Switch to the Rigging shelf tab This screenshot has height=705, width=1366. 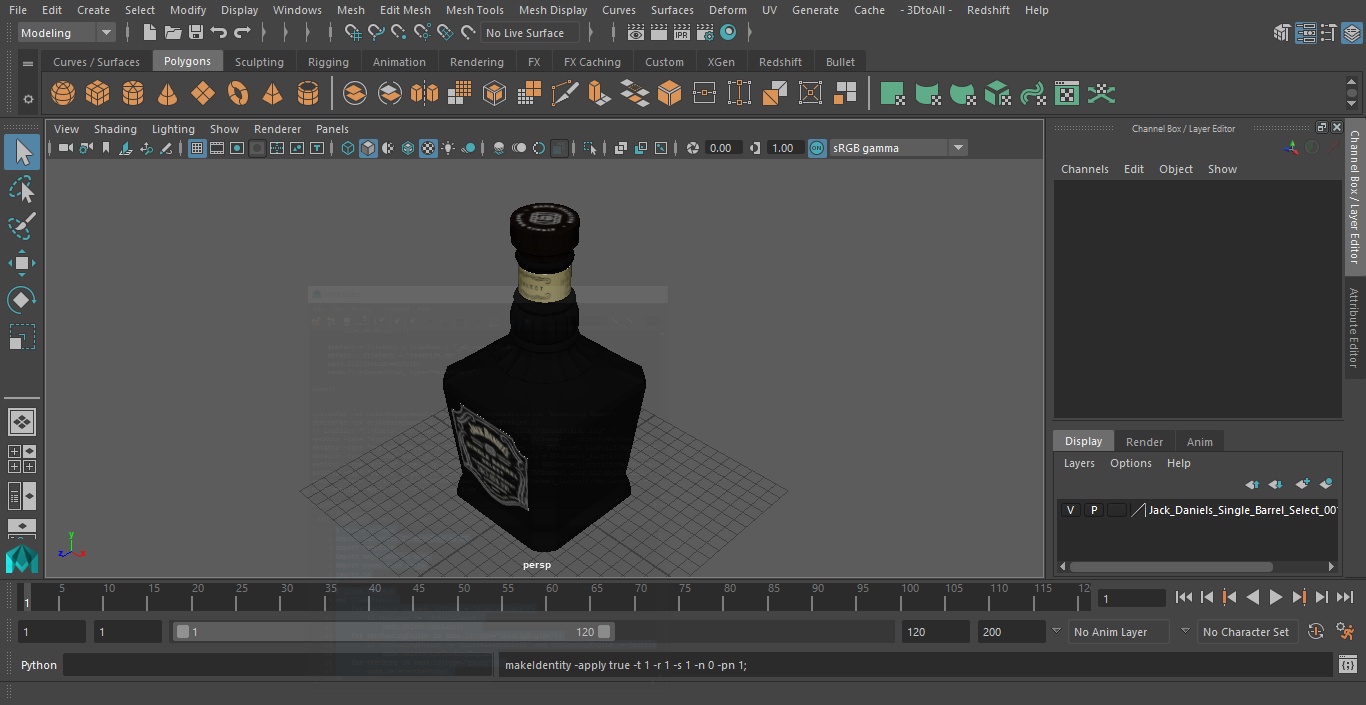(328, 62)
